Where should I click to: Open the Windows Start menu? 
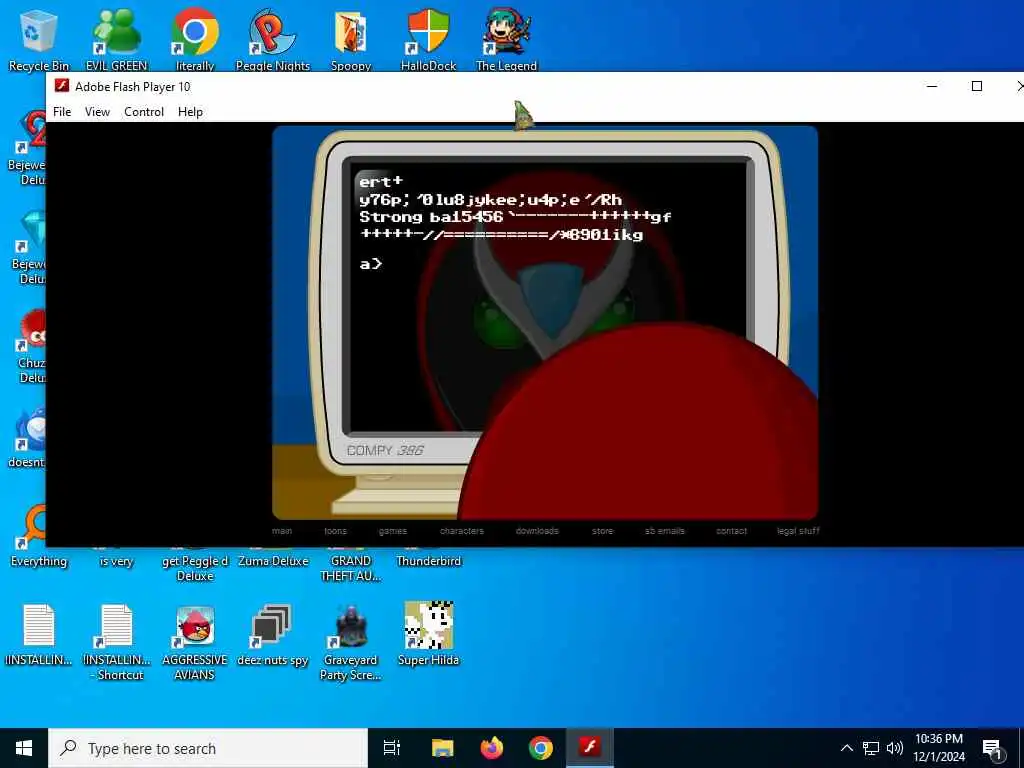(x=24, y=748)
